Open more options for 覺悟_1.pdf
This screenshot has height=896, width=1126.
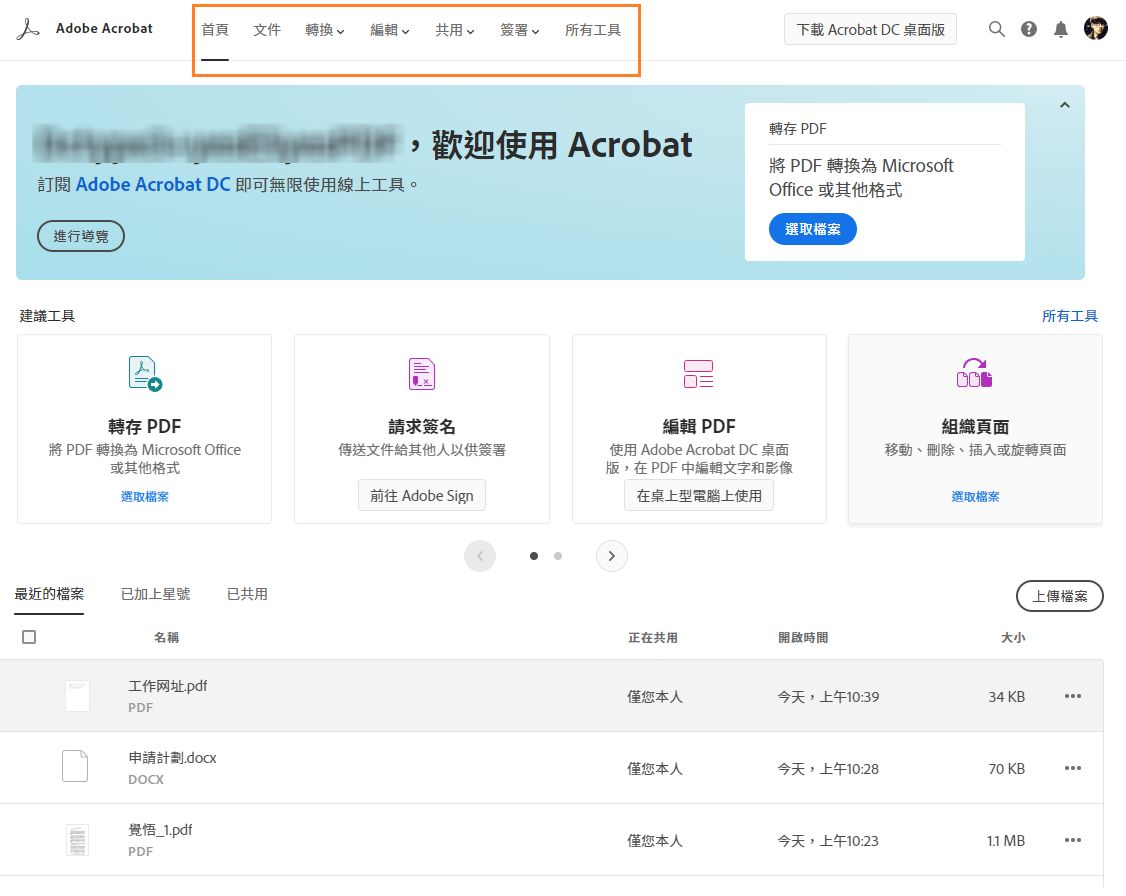coord(1072,839)
